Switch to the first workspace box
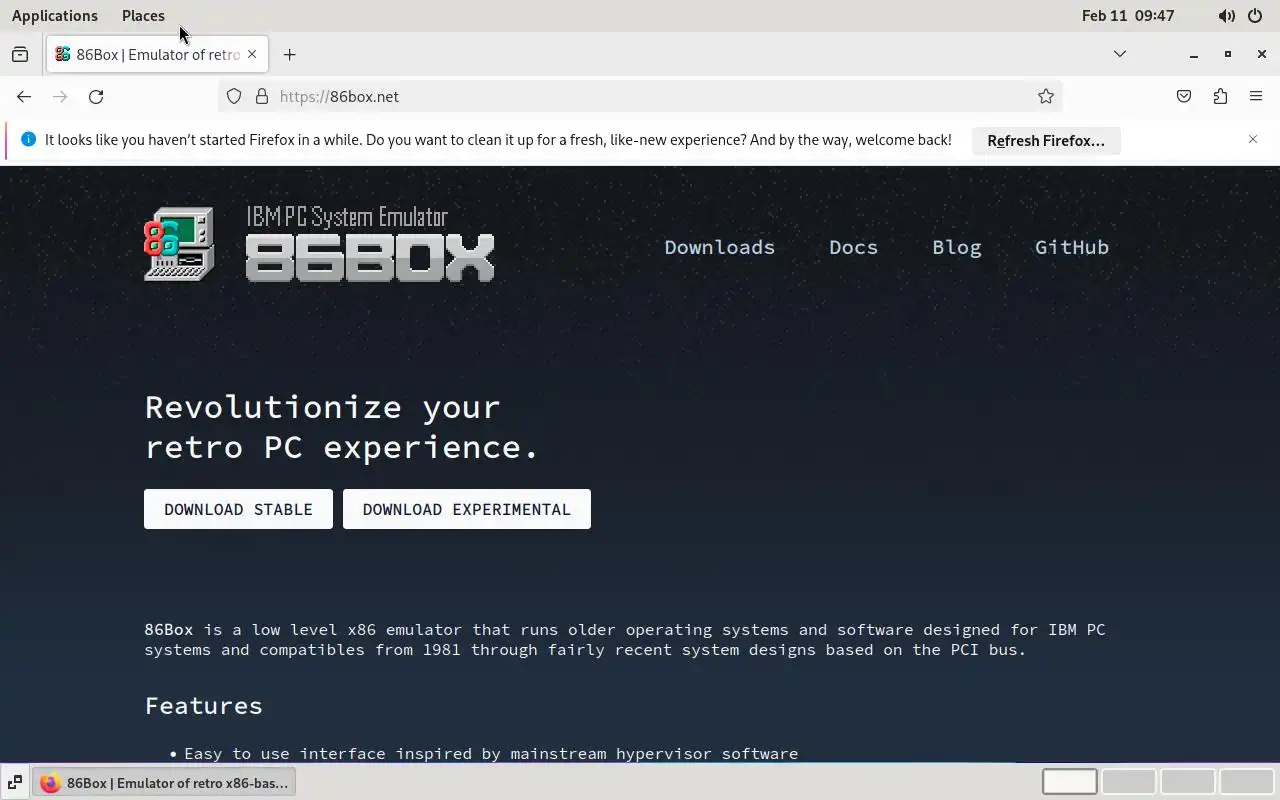This screenshot has width=1280, height=800. [x=1070, y=782]
